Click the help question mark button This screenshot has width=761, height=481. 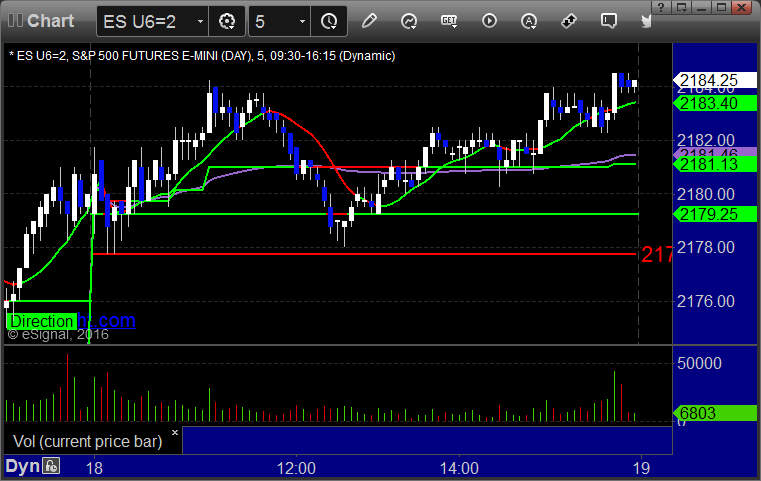point(661,7)
